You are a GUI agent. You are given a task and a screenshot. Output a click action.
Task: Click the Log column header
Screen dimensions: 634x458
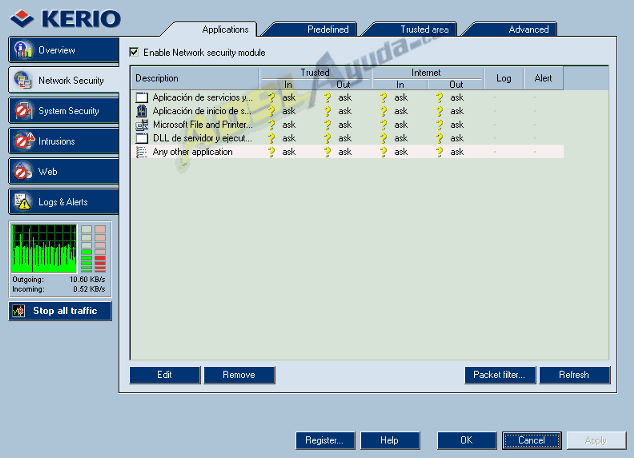tap(504, 78)
